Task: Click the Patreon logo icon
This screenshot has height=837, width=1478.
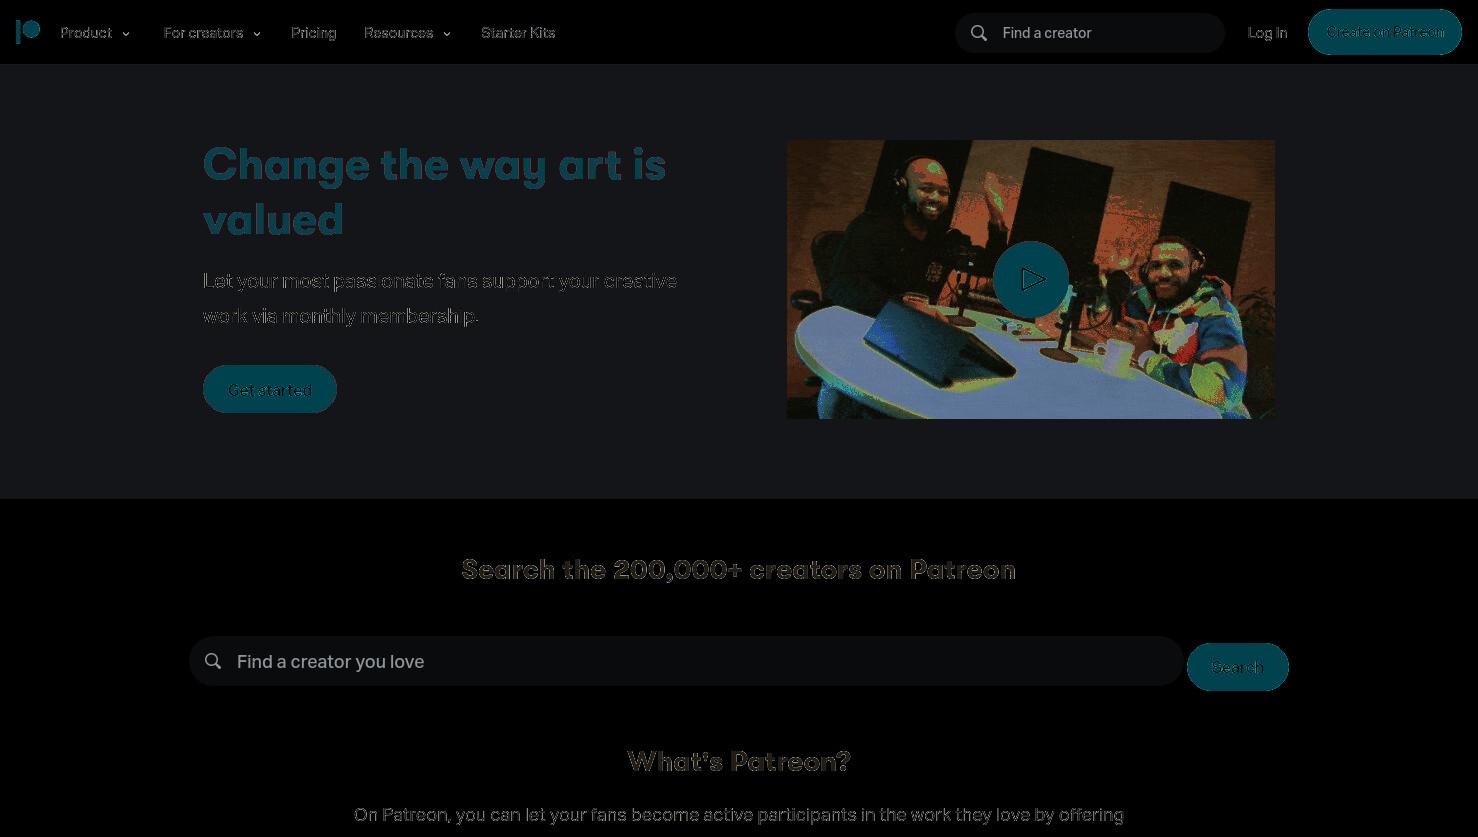Action: (x=28, y=32)
